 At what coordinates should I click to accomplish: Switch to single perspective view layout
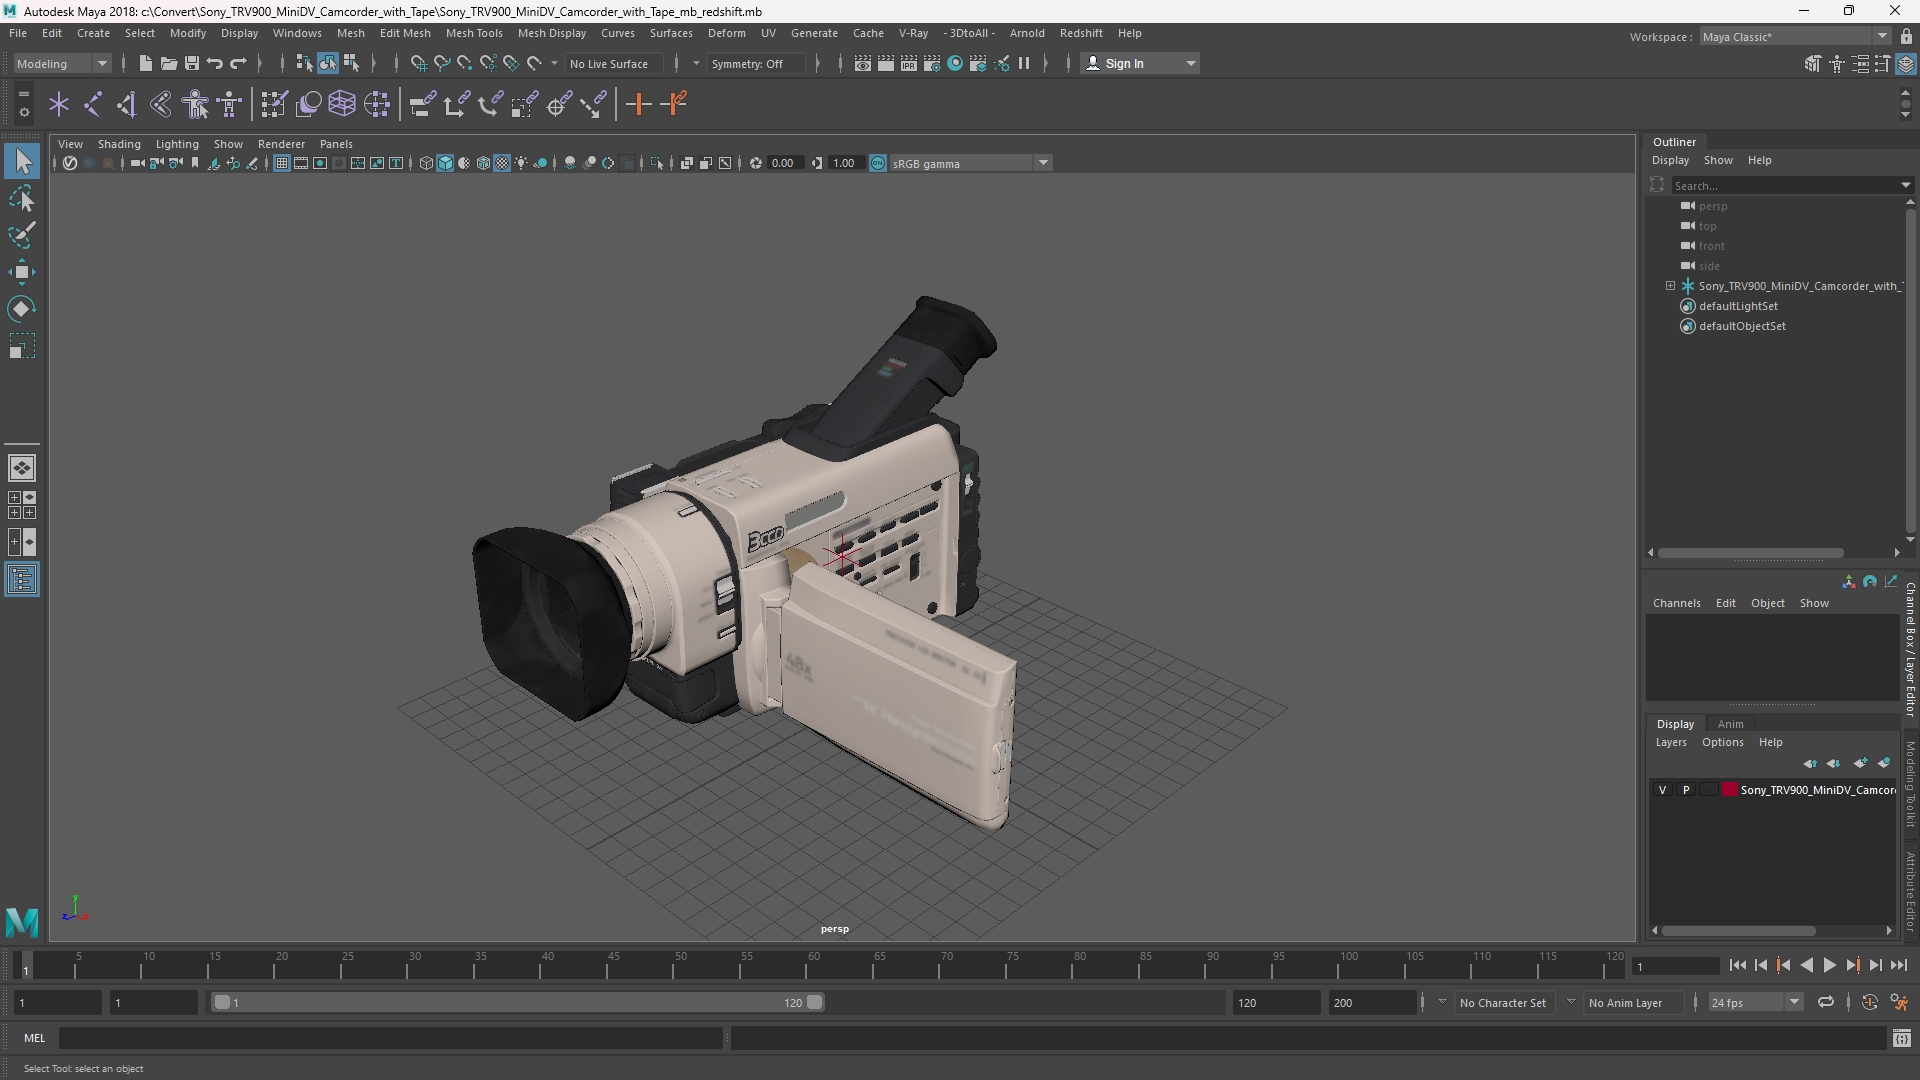coord(22,467)
